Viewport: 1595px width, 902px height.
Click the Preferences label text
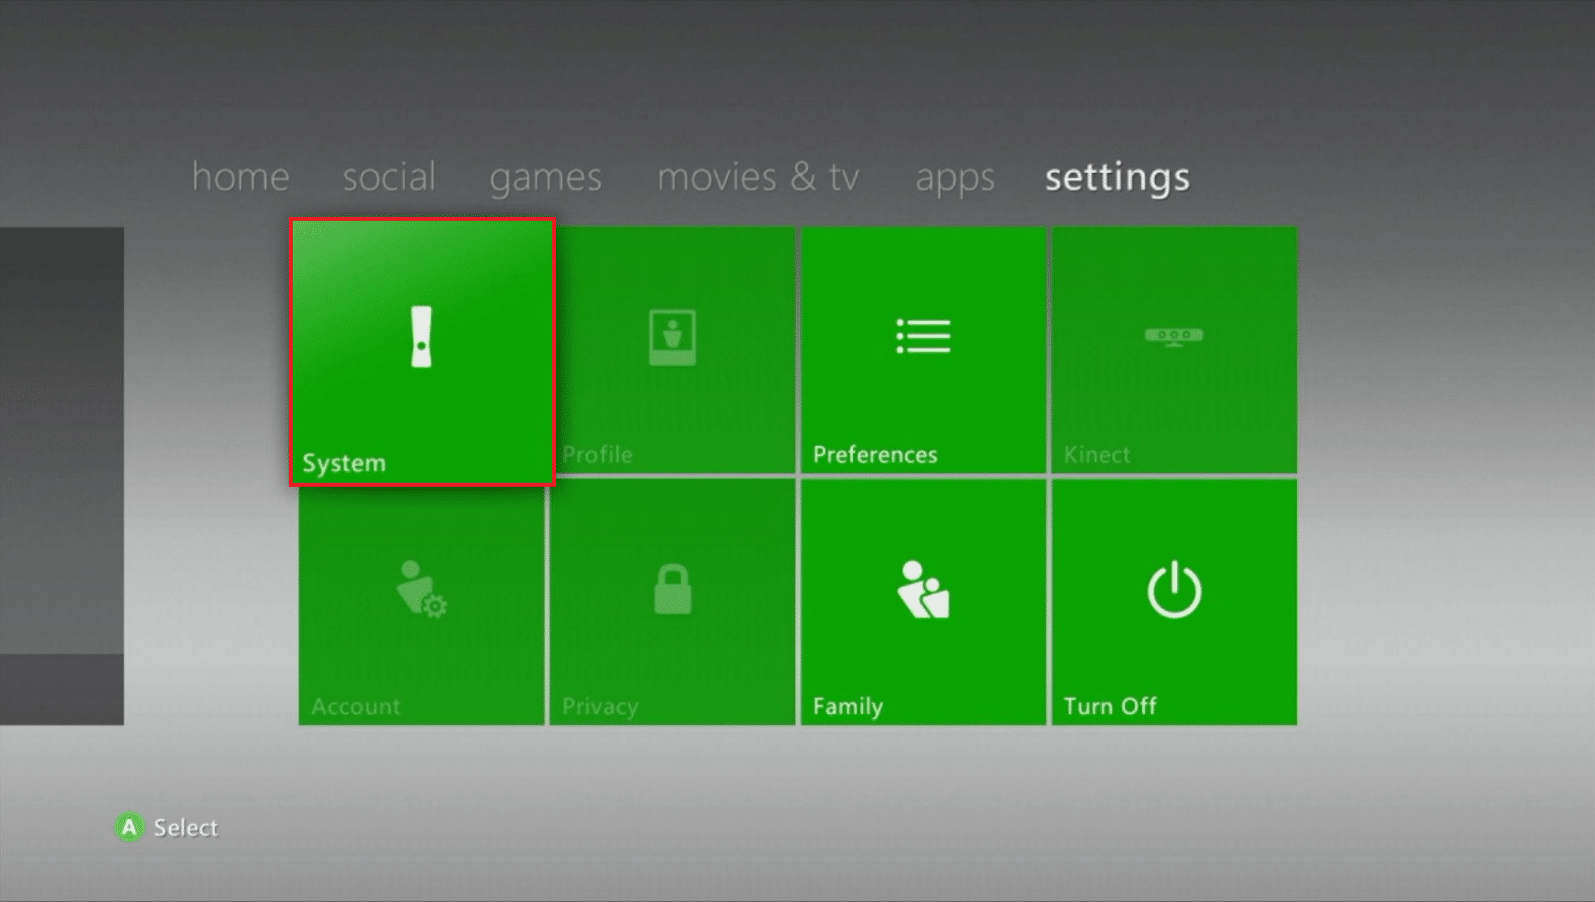point(875,455)
